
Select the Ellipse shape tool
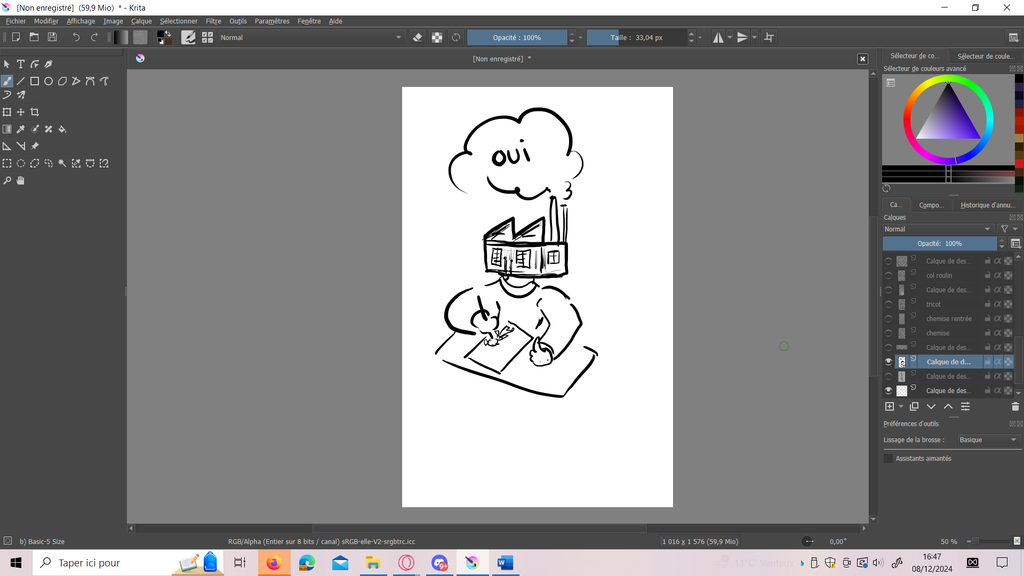pos(48,81)
